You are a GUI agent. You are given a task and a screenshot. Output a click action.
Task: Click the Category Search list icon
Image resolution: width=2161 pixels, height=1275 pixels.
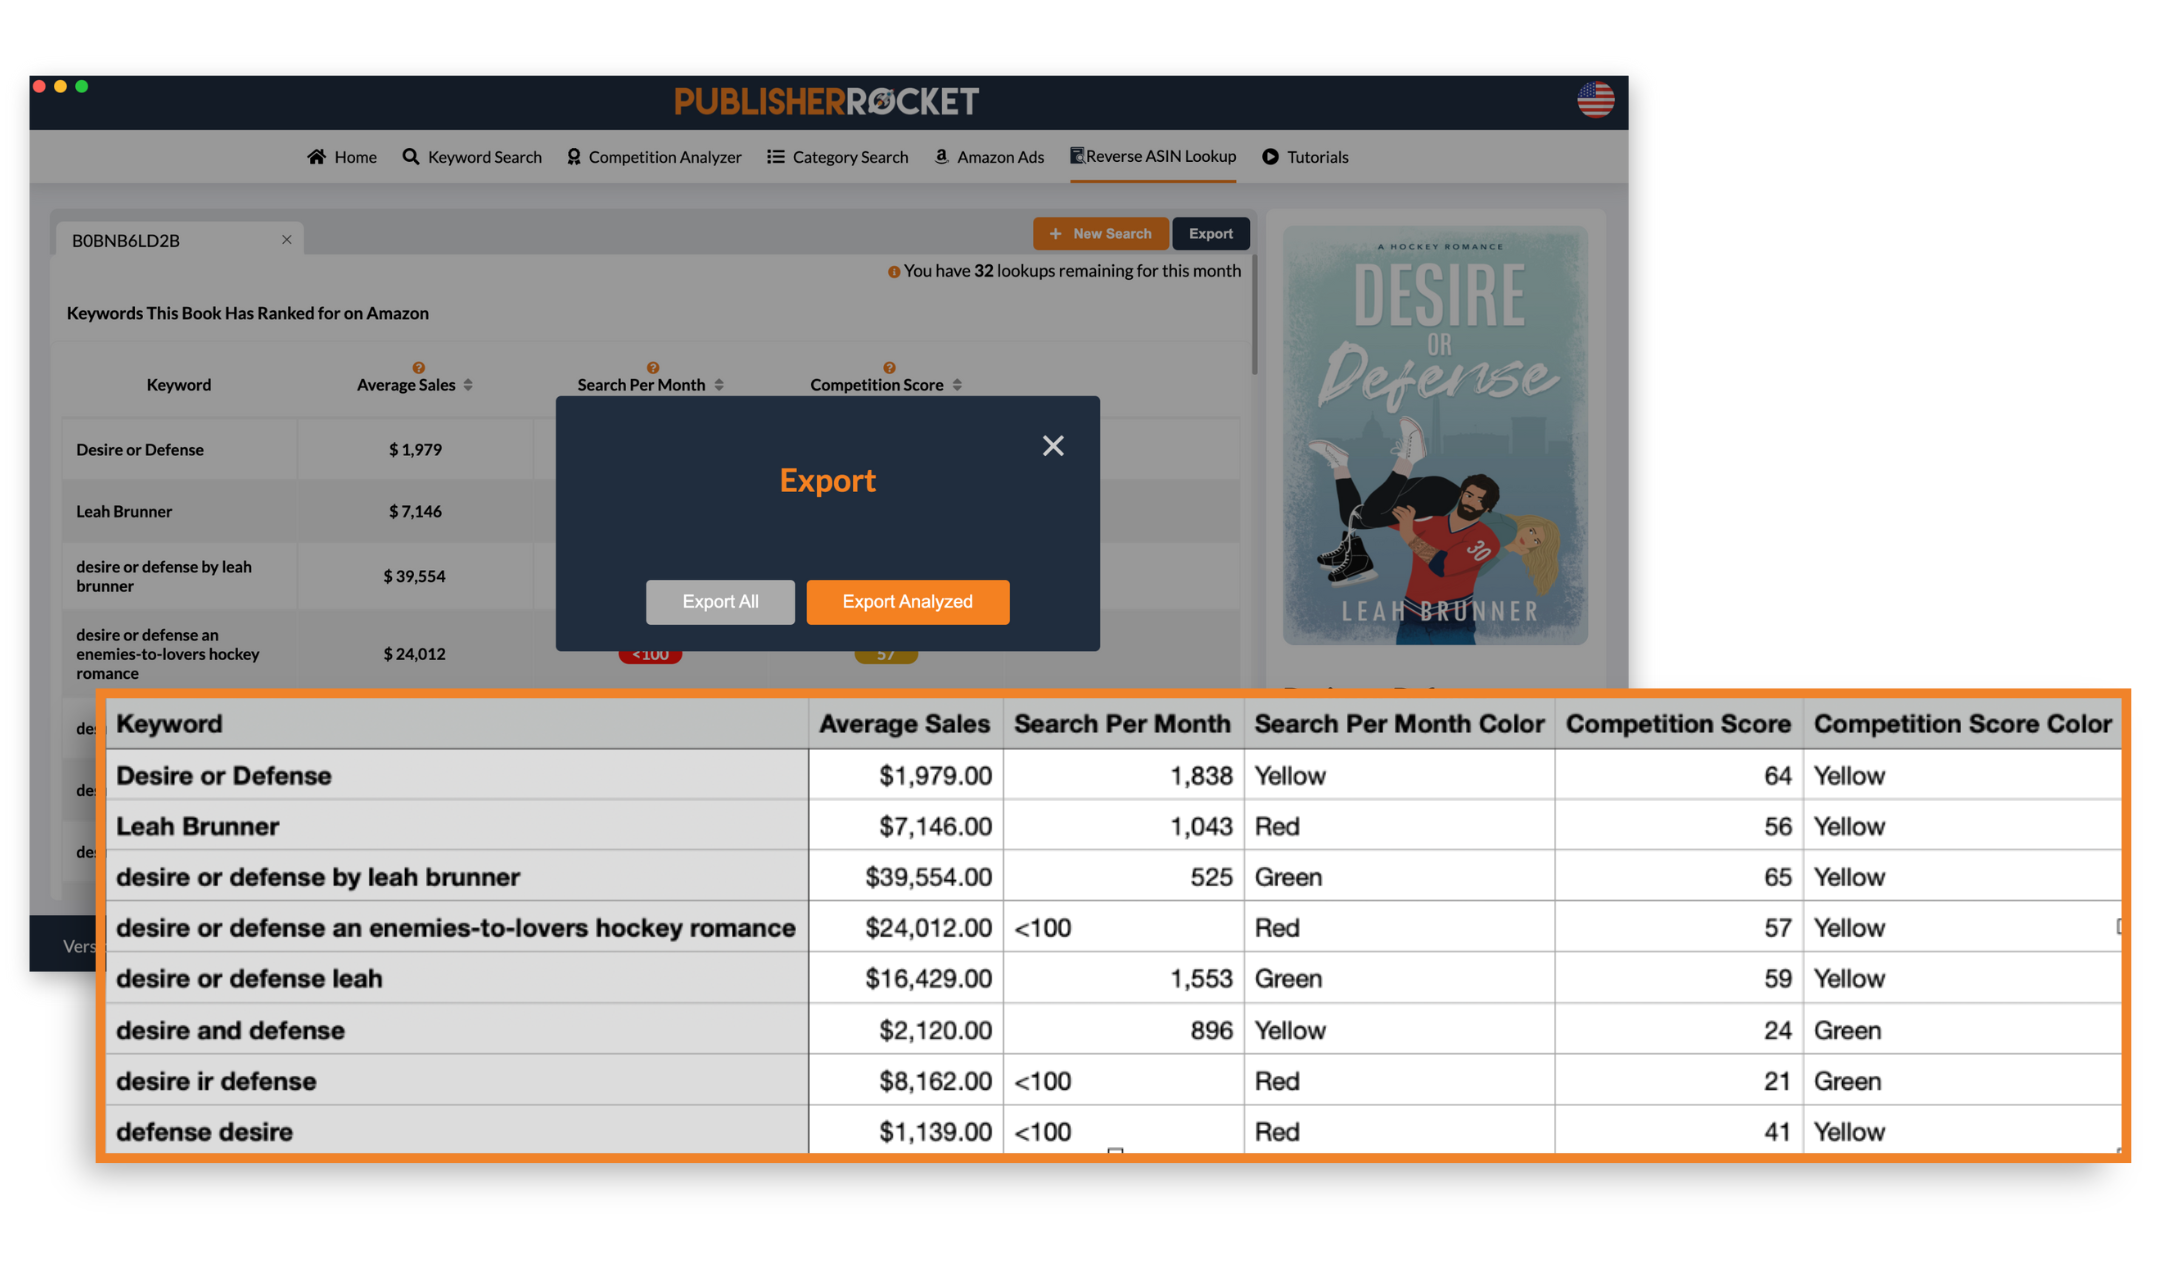point(776,157)
